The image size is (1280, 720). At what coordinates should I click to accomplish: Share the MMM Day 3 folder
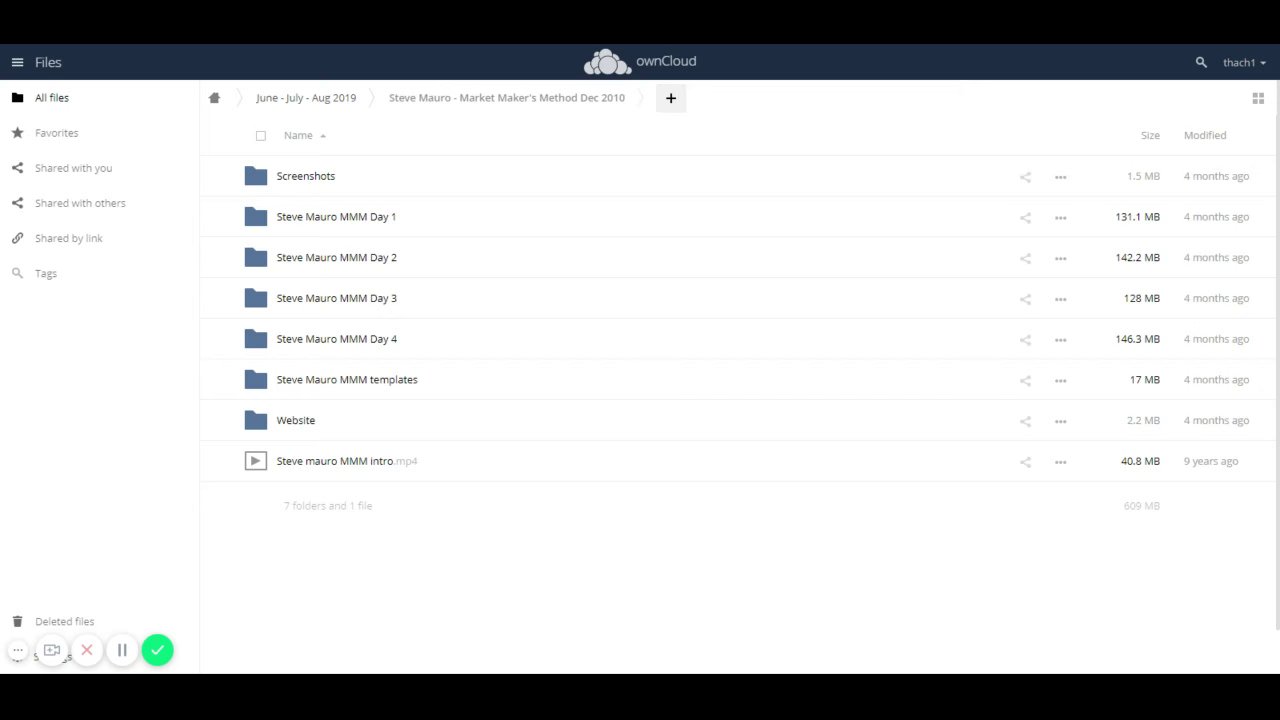1025,299
